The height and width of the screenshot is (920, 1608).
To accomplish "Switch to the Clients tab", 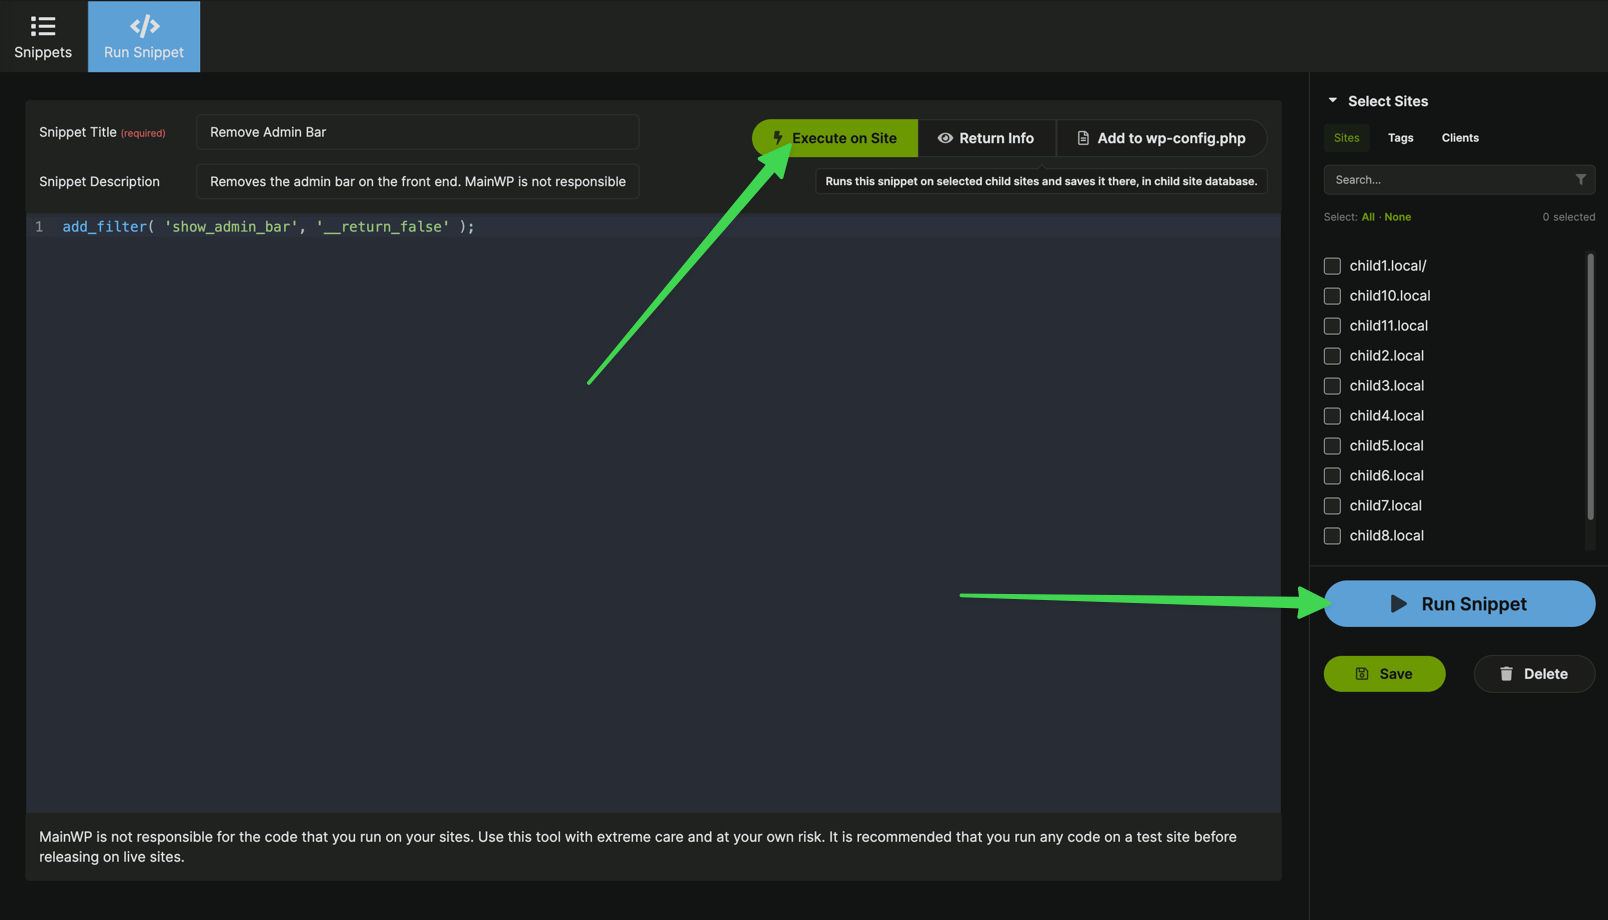I will coord(1460,138).
